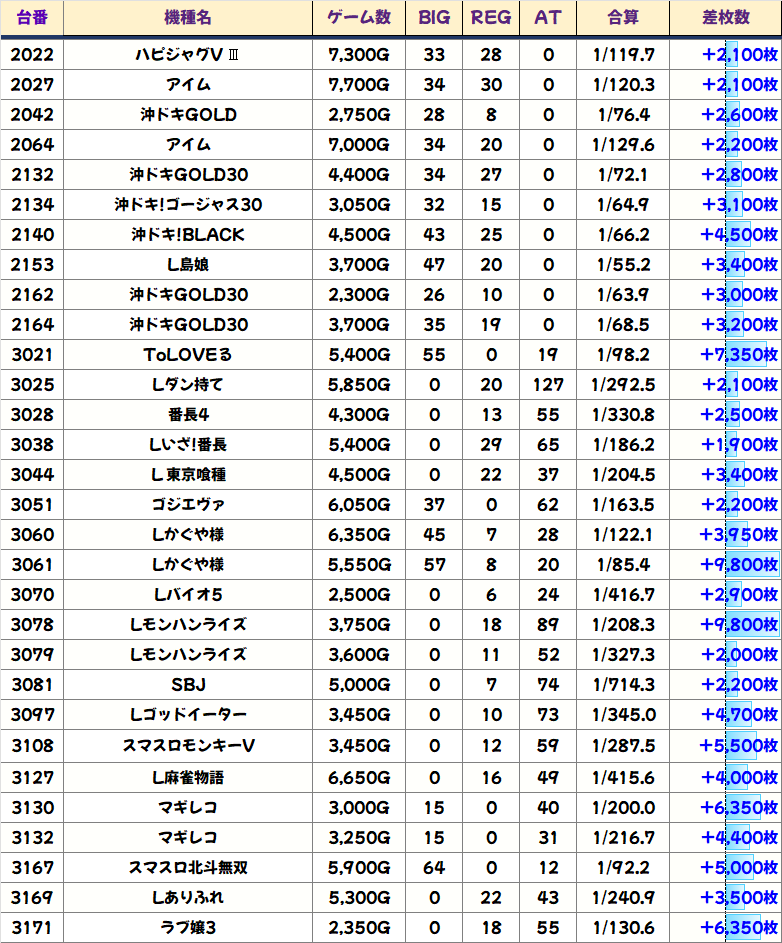Image resolution: width=782 pixels, height=943 pixels.
Task: Click the REG column header
Action: point(491,17)
